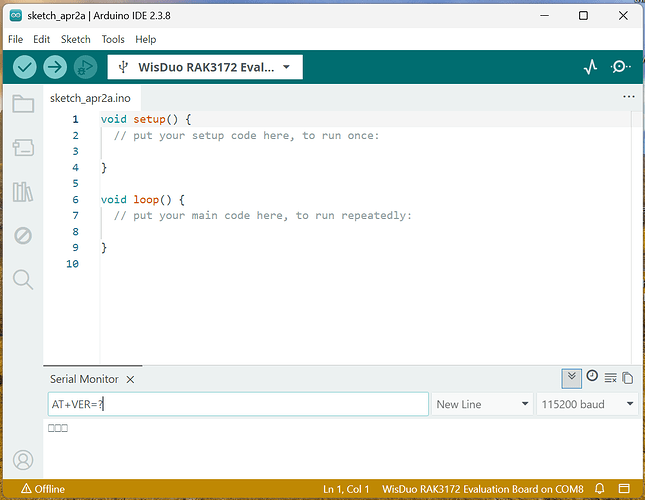Open the Sketchbook folder panel

23,104
